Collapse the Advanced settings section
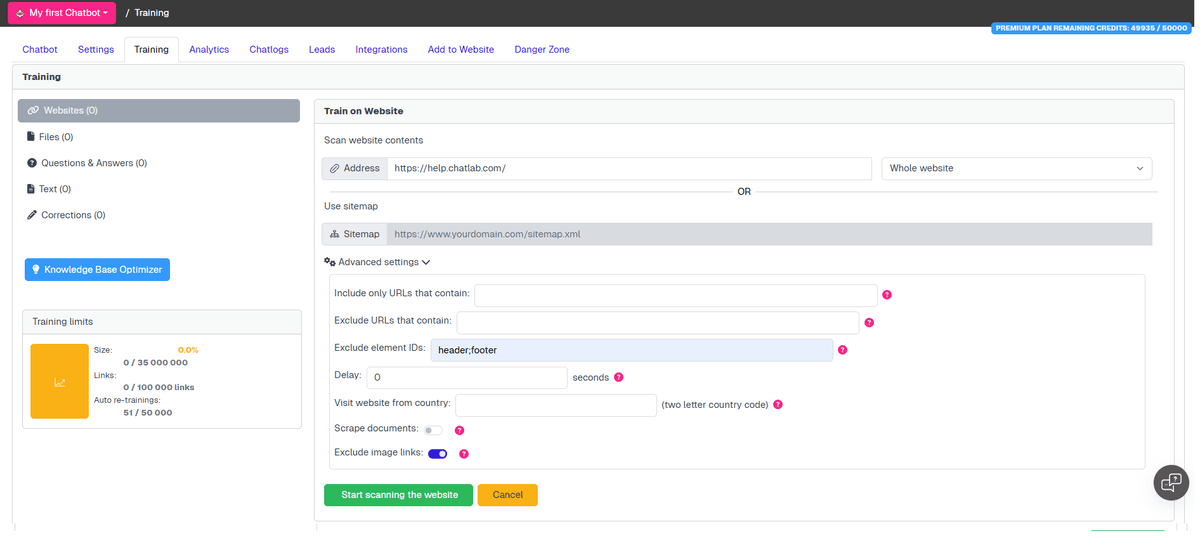Screen dimensions: 1200x538 [x=377, y=262]
